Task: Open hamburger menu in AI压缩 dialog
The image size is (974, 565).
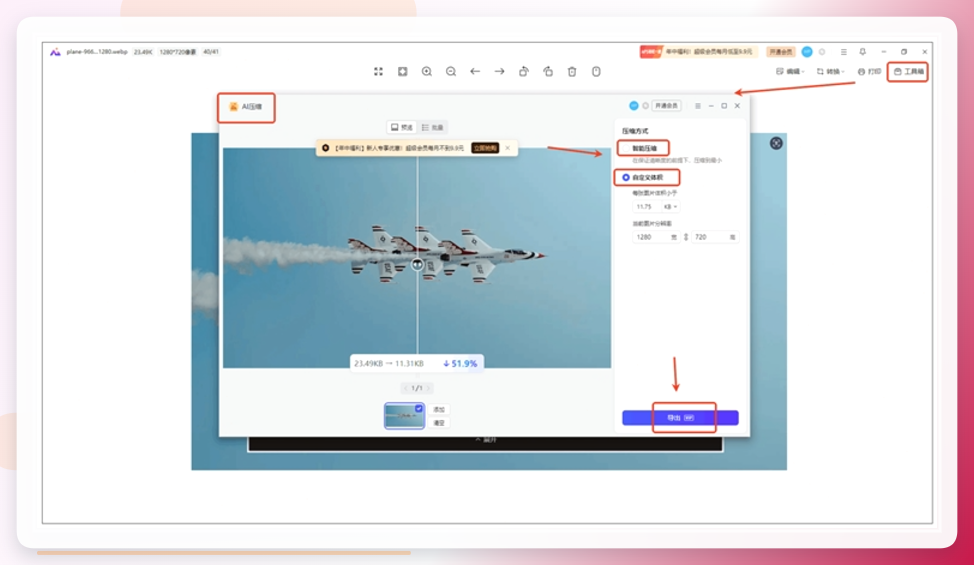Action: 698,106
